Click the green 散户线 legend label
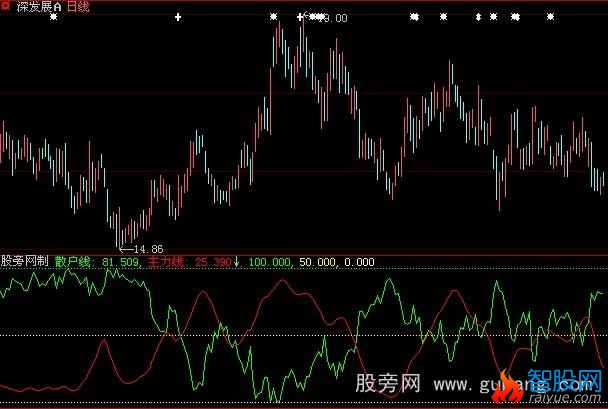The image size is (608, 409). [73, 262]
